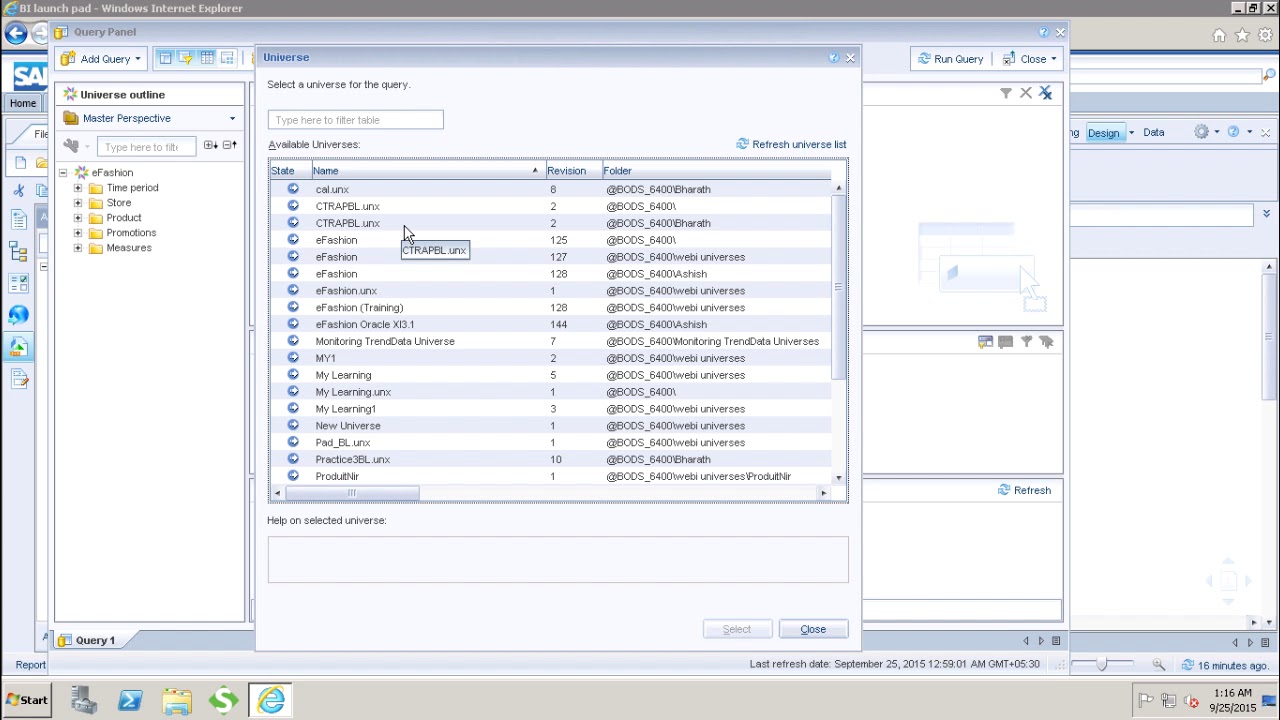Select eFashion (Training) universe
This screenshot has width=1280, height=720.
pyautogui.click(x=550, y=308)
